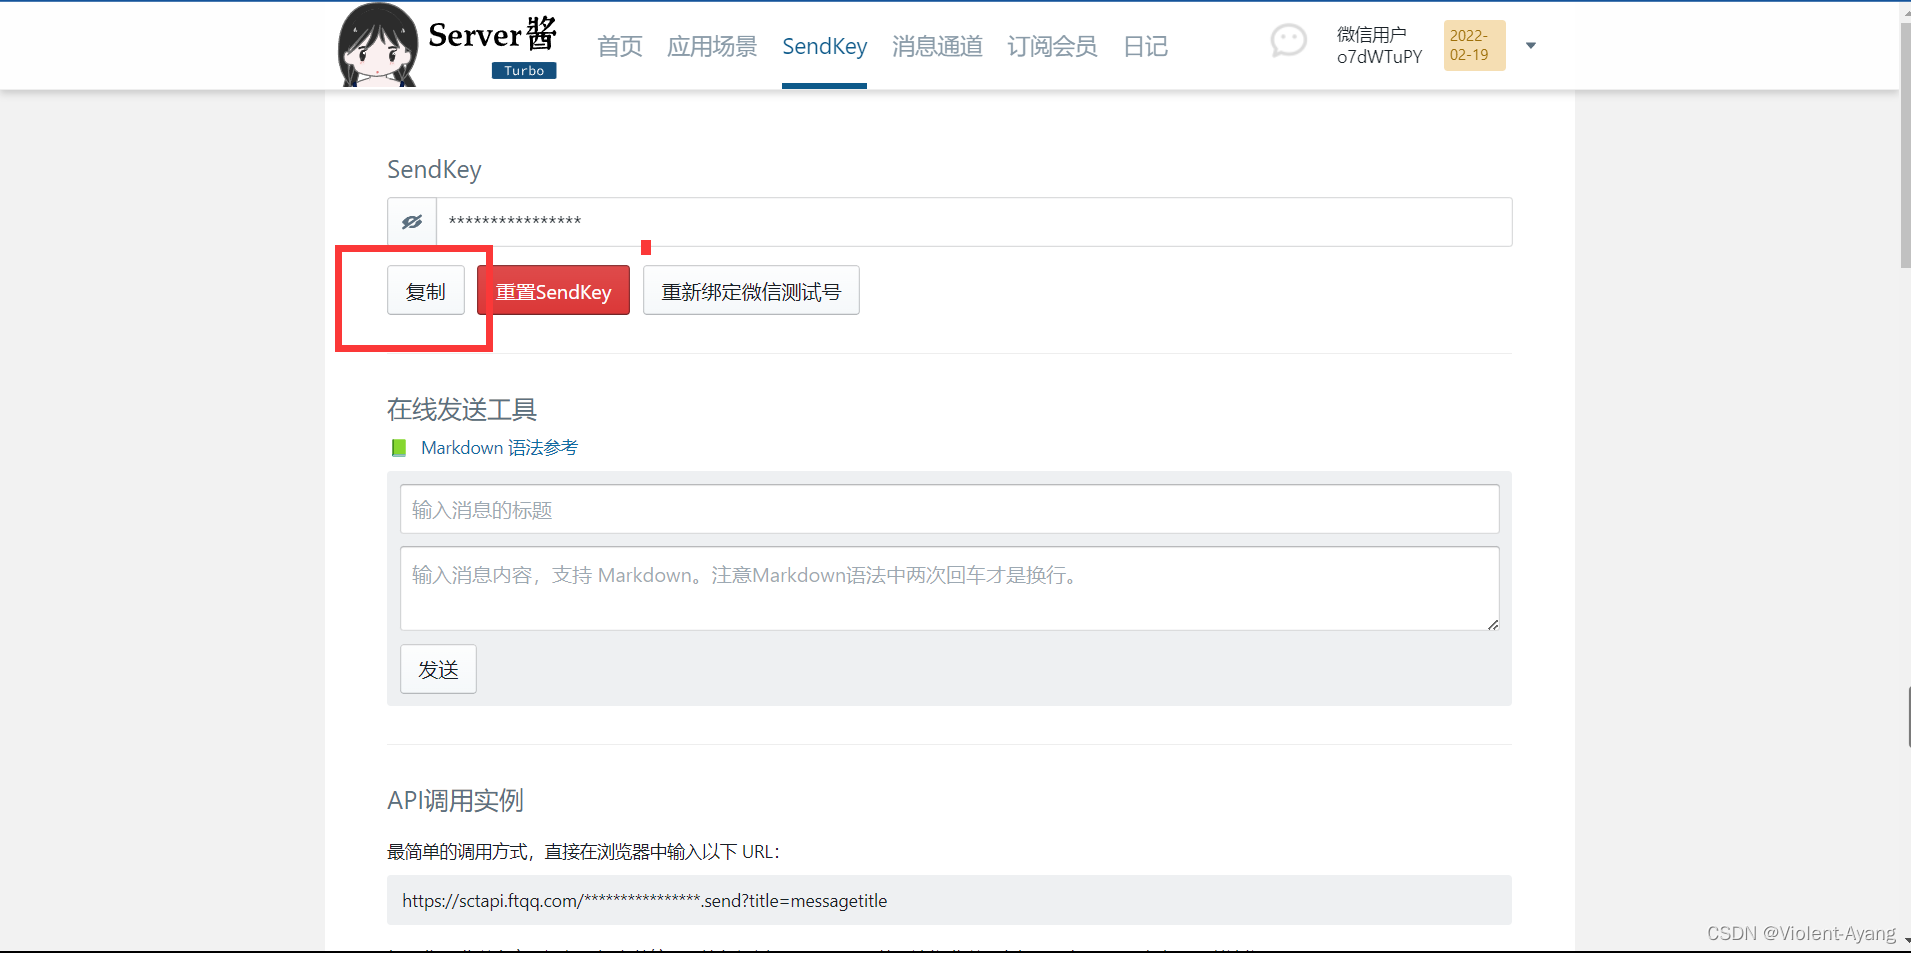The height and width of the screenshot is (953, 1911).
Task: Open the Markdown 语法参考 link
Action: click(x=499, y=448)
